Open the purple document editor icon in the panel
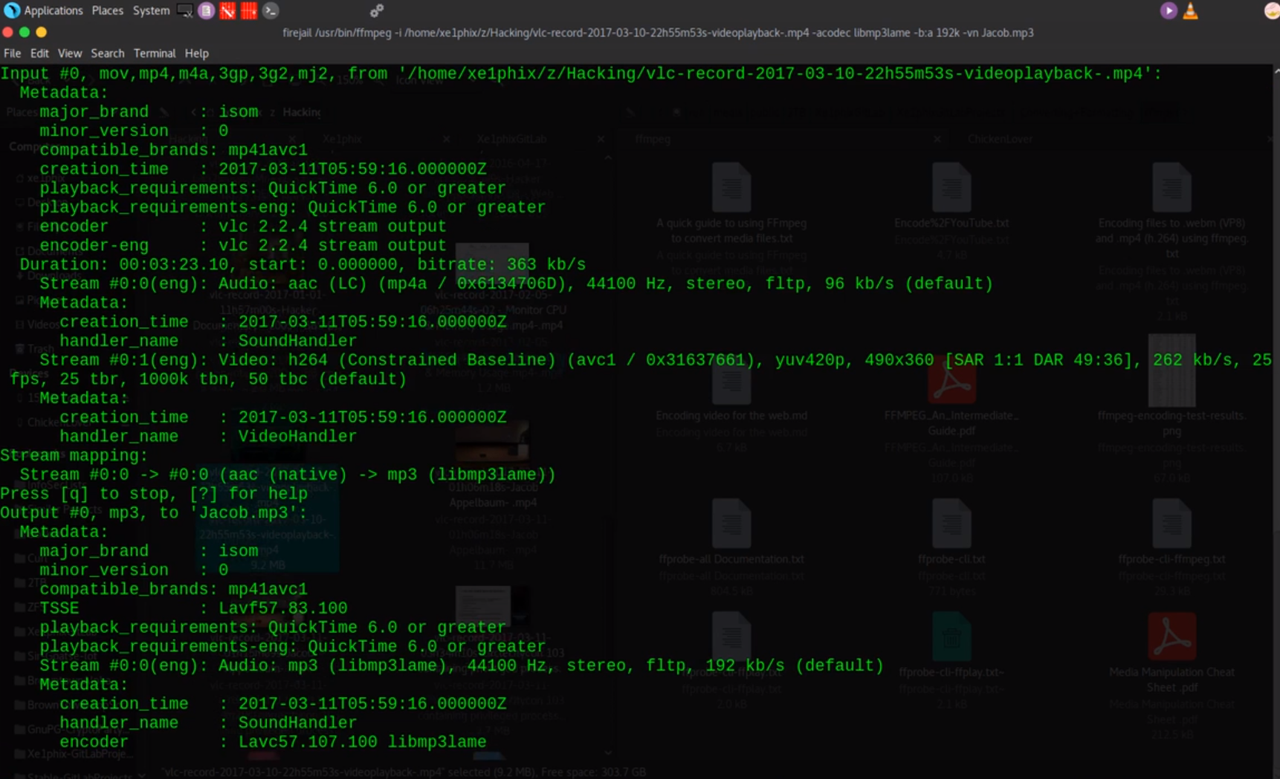Image resolution: width=1280 pixels, height=779 pixels. 205,11
